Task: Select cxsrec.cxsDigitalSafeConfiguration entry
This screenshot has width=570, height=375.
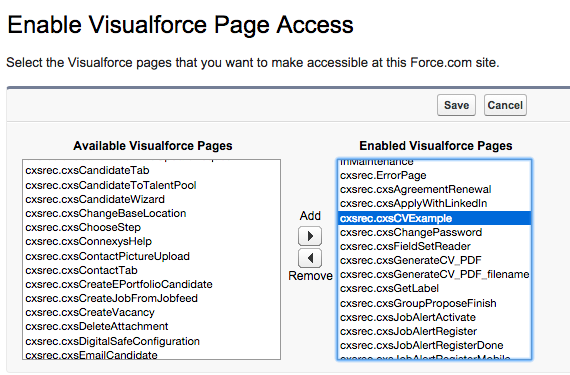Action: 151,341
